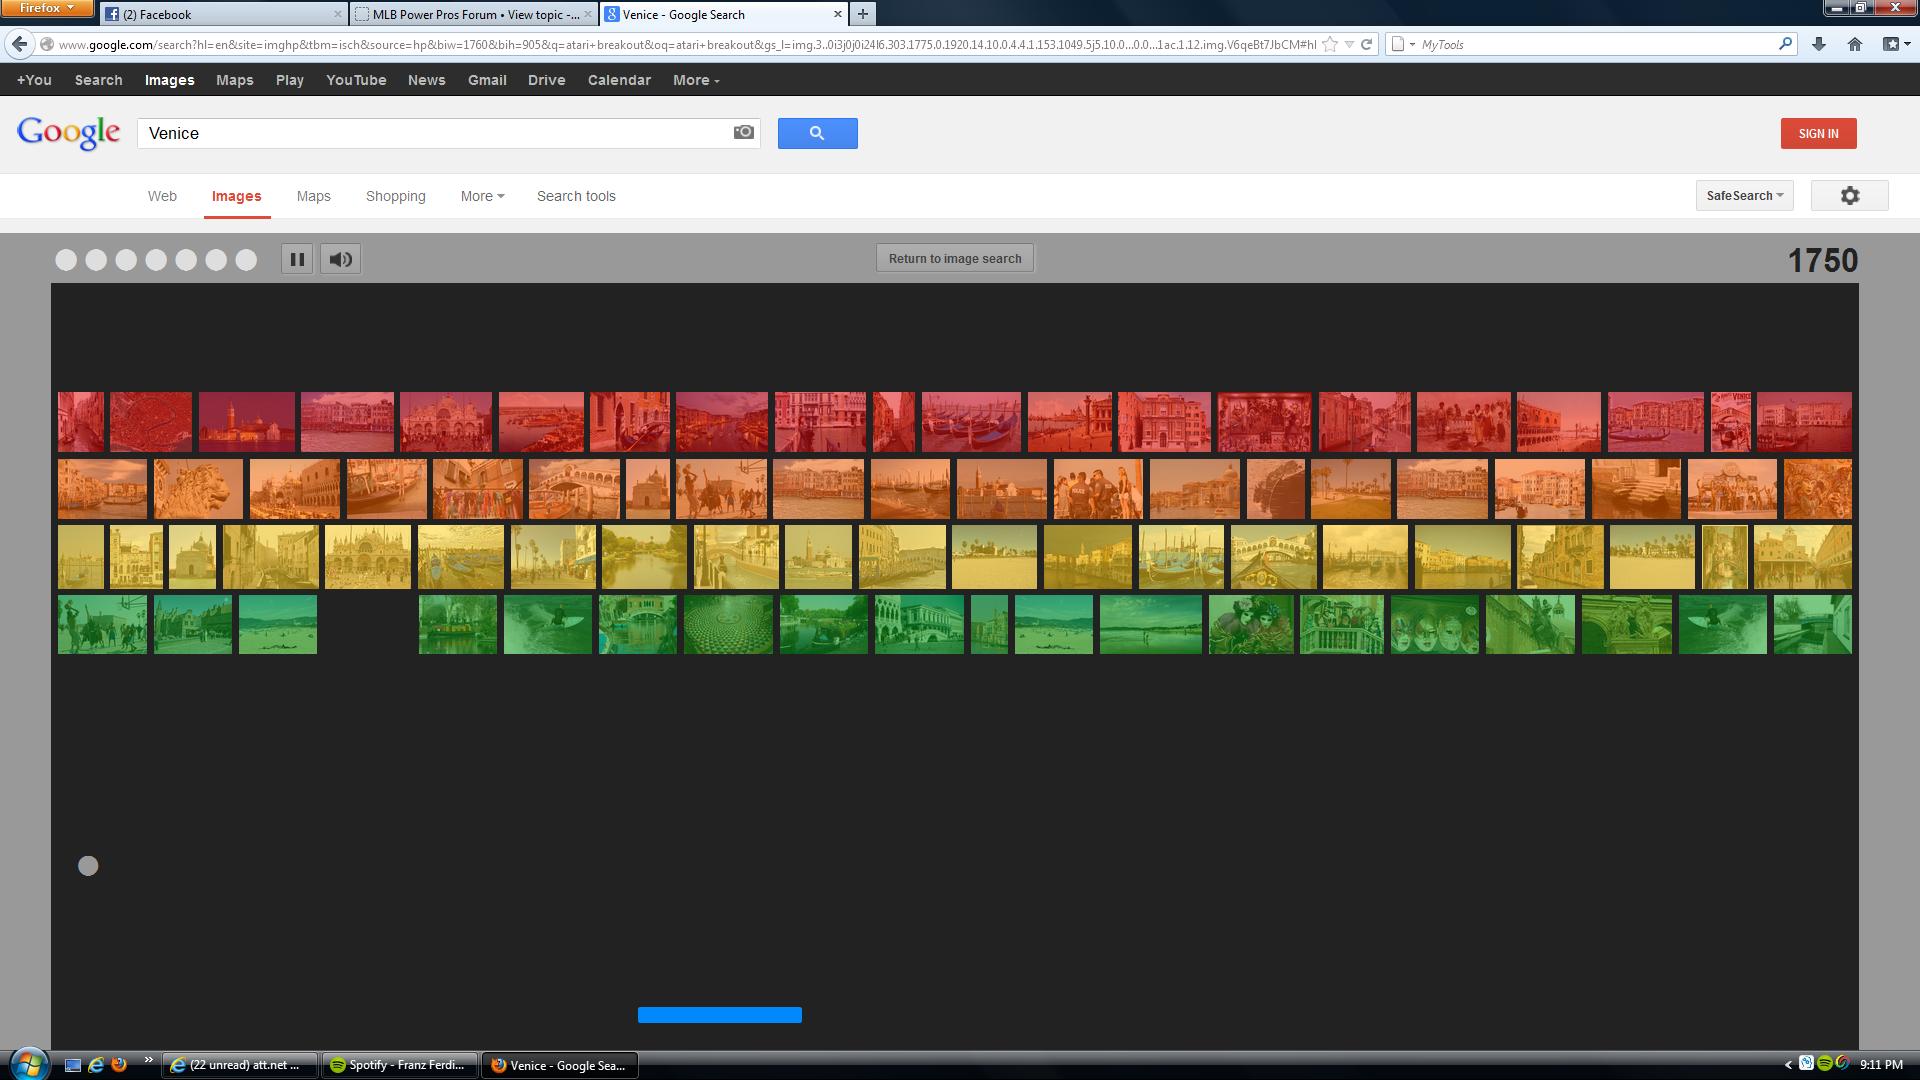Open Drive from the Google bar
This screenshot has width=1920, height=1080.
tap(546, 80)
